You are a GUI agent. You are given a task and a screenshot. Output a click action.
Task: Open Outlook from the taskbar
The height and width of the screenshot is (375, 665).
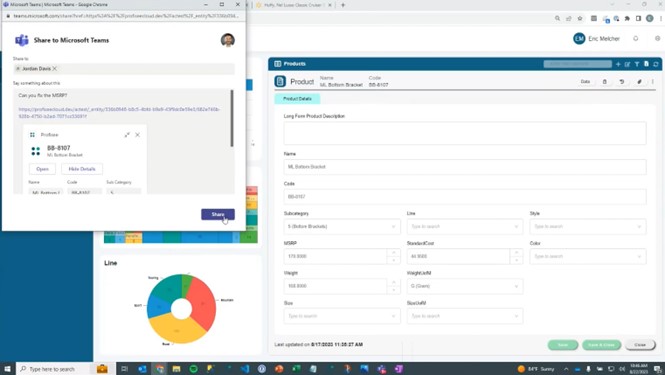[x=142, y=369]
